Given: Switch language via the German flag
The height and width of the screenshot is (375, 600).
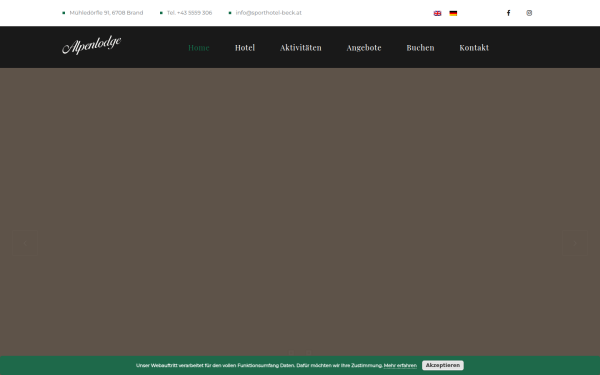Looking at the screenshot, I should click(453, 13).
